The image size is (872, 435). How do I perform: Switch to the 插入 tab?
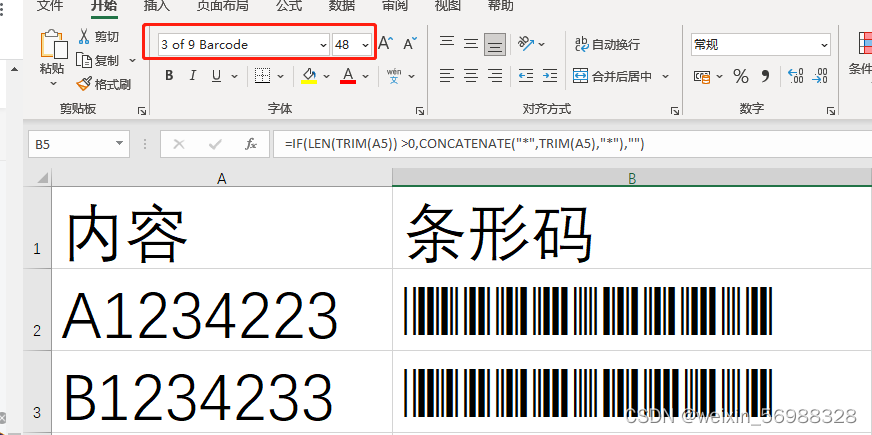[x=157, y=6]
